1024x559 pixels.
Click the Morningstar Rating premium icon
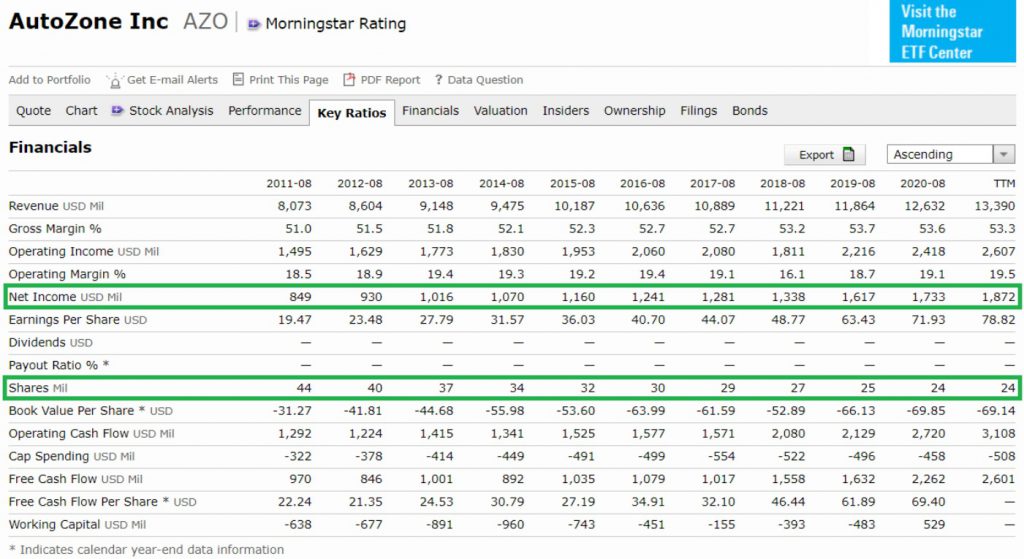tap(253, 24)
